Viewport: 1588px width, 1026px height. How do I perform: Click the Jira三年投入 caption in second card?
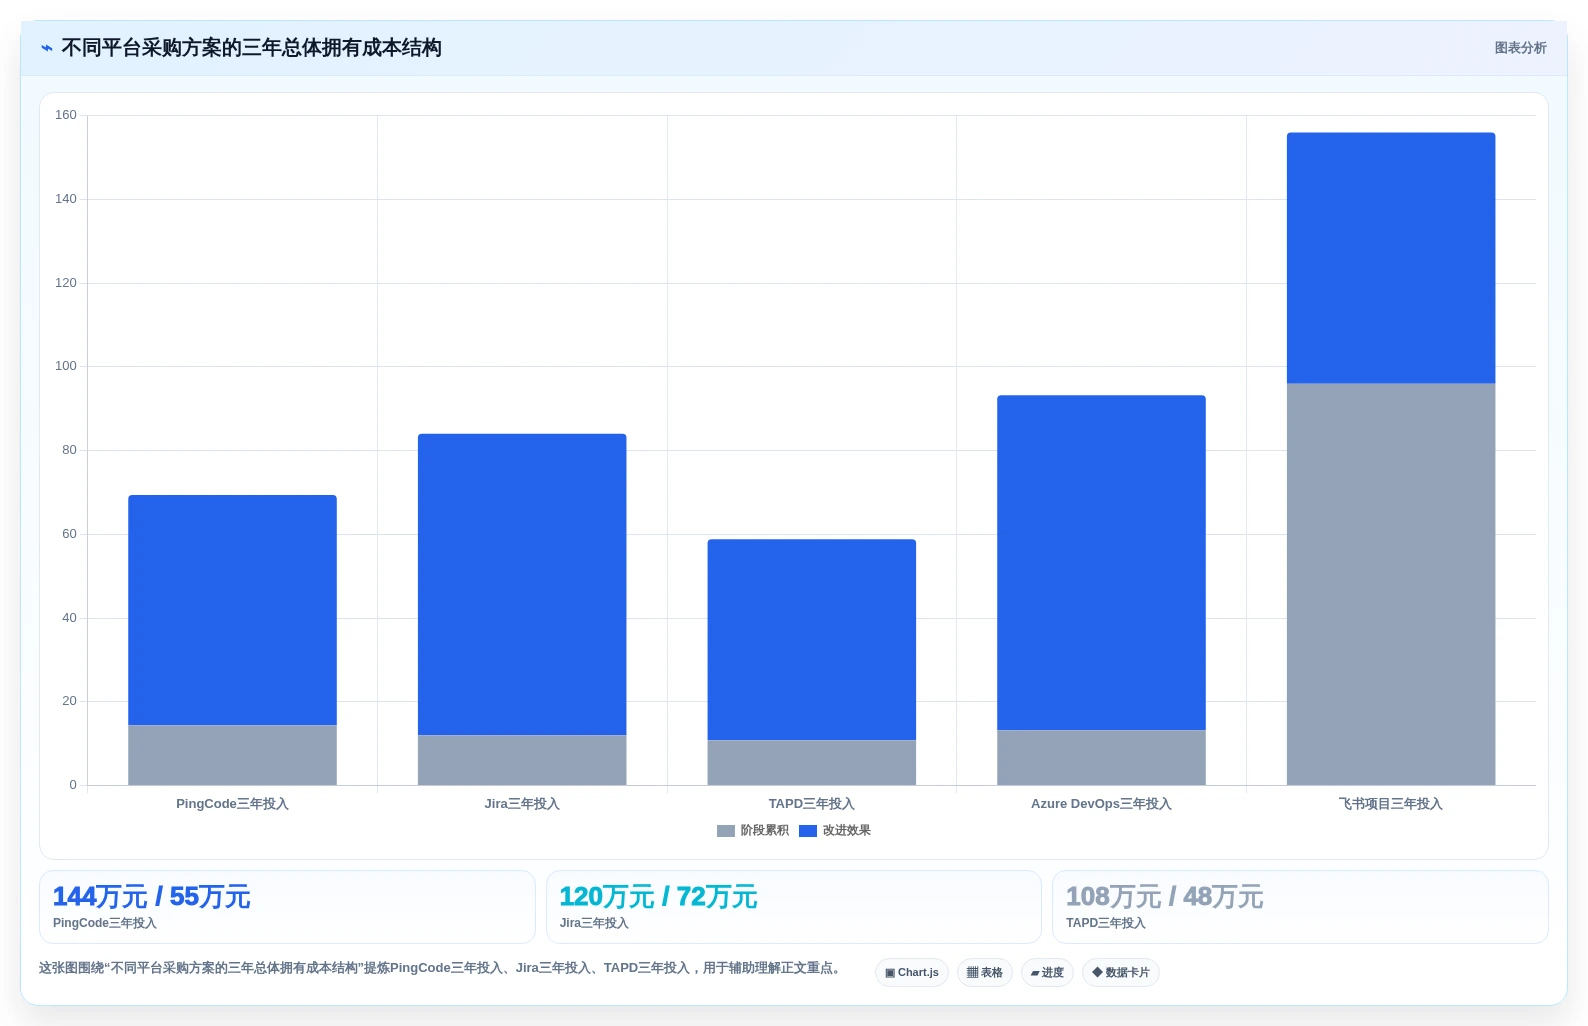pos(594,923)
